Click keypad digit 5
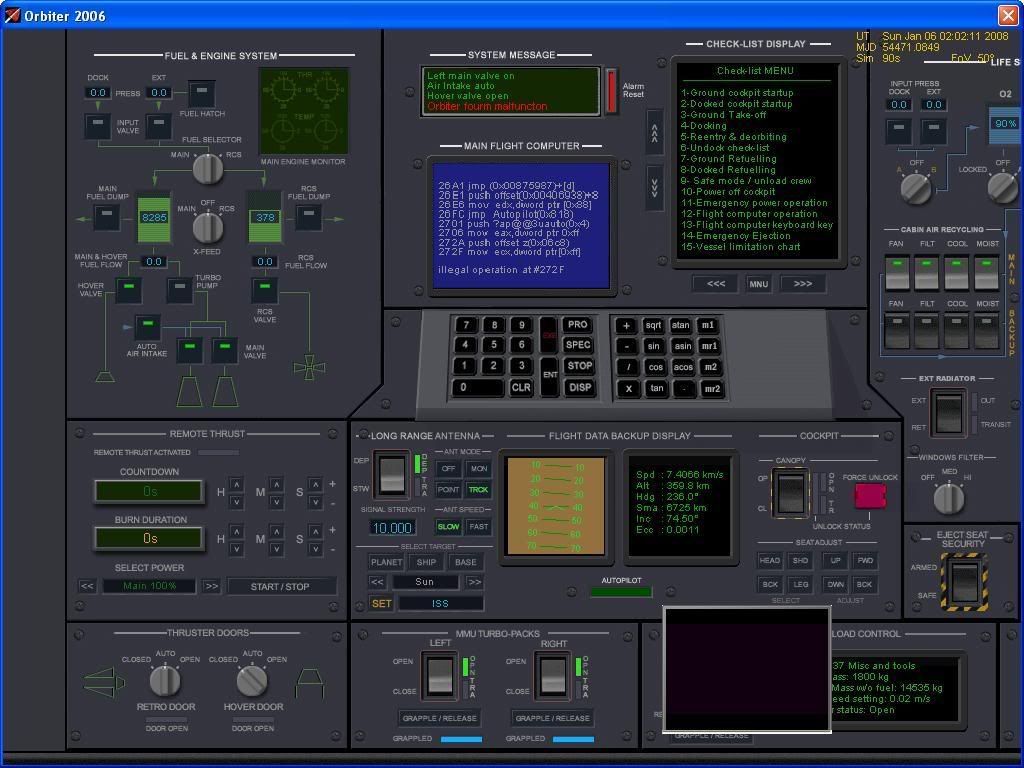1024x768 pixels. coord(494,345)
